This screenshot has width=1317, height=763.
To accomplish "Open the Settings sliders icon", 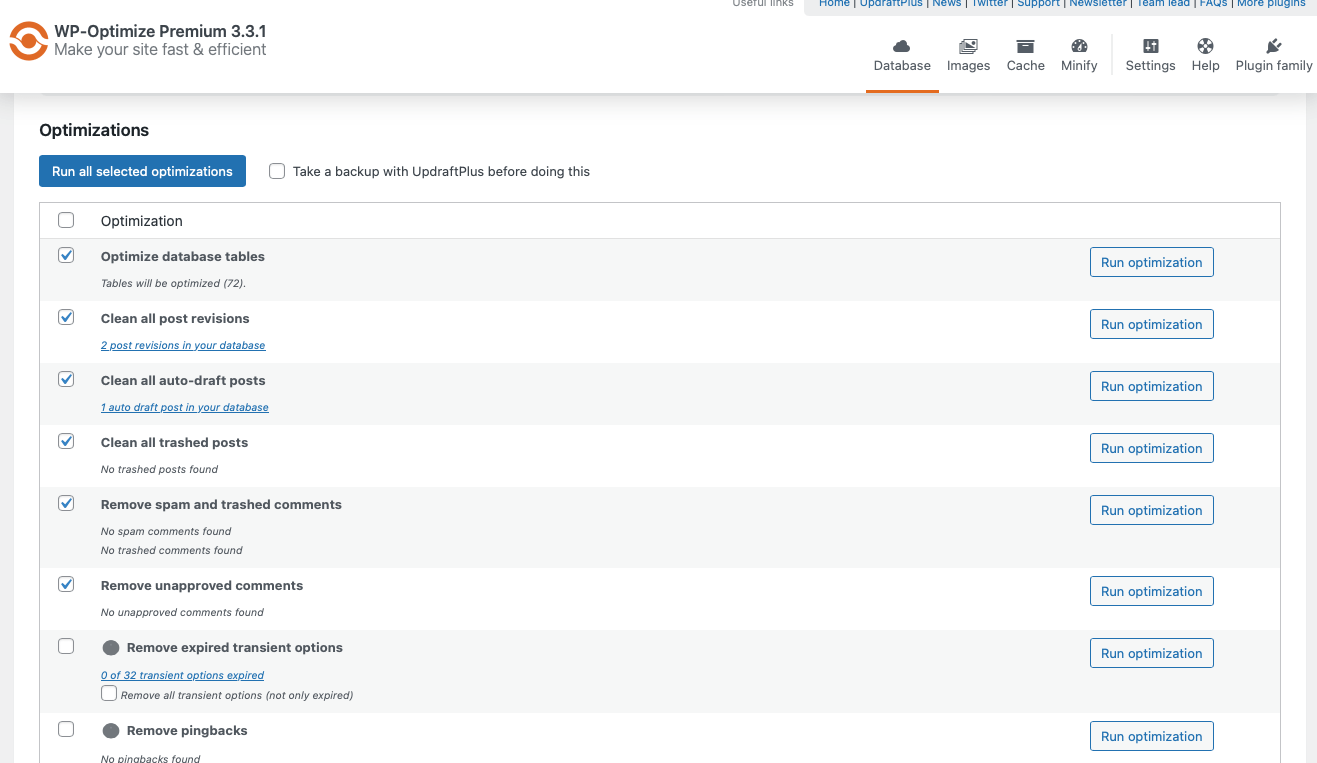I will [1150, 46].
